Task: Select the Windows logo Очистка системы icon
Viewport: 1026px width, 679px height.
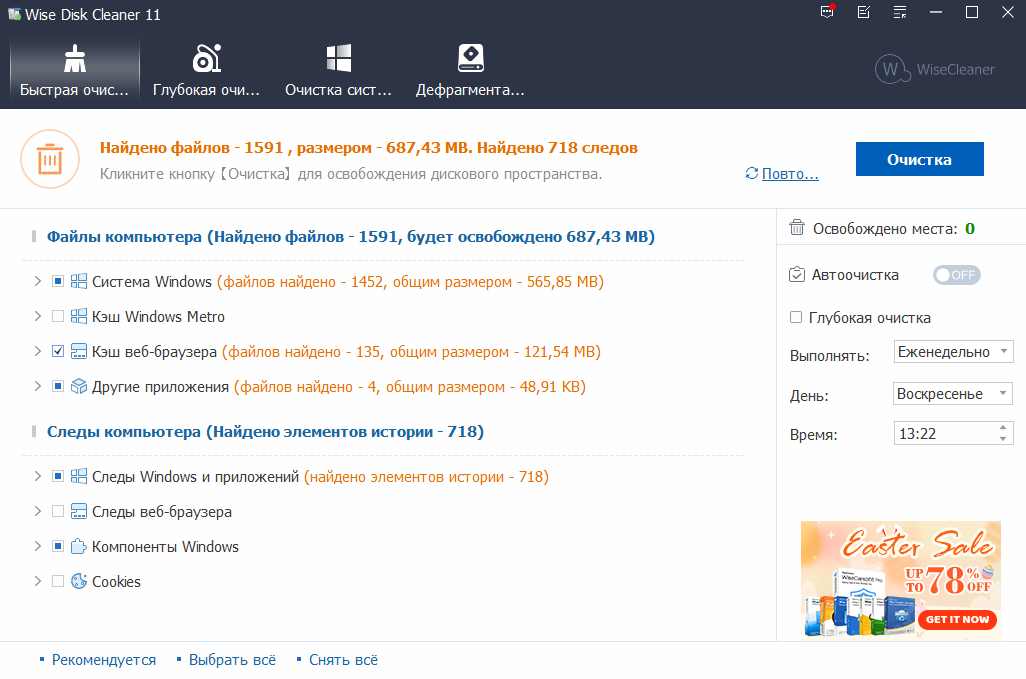Action: click(338, 59)
